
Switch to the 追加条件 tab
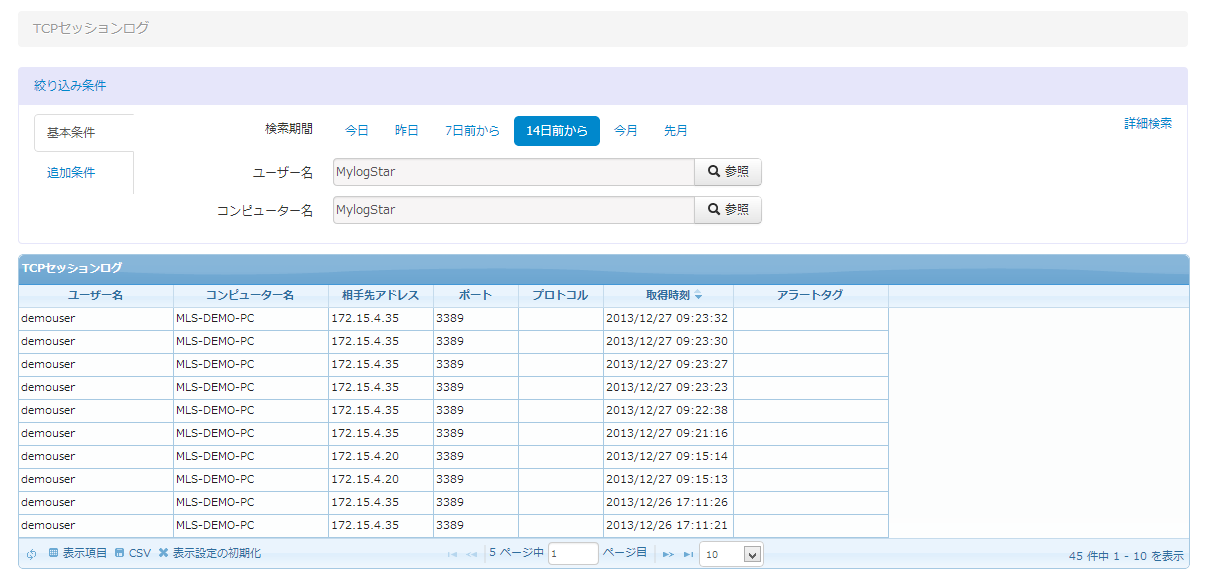click(x=71, y=172)
